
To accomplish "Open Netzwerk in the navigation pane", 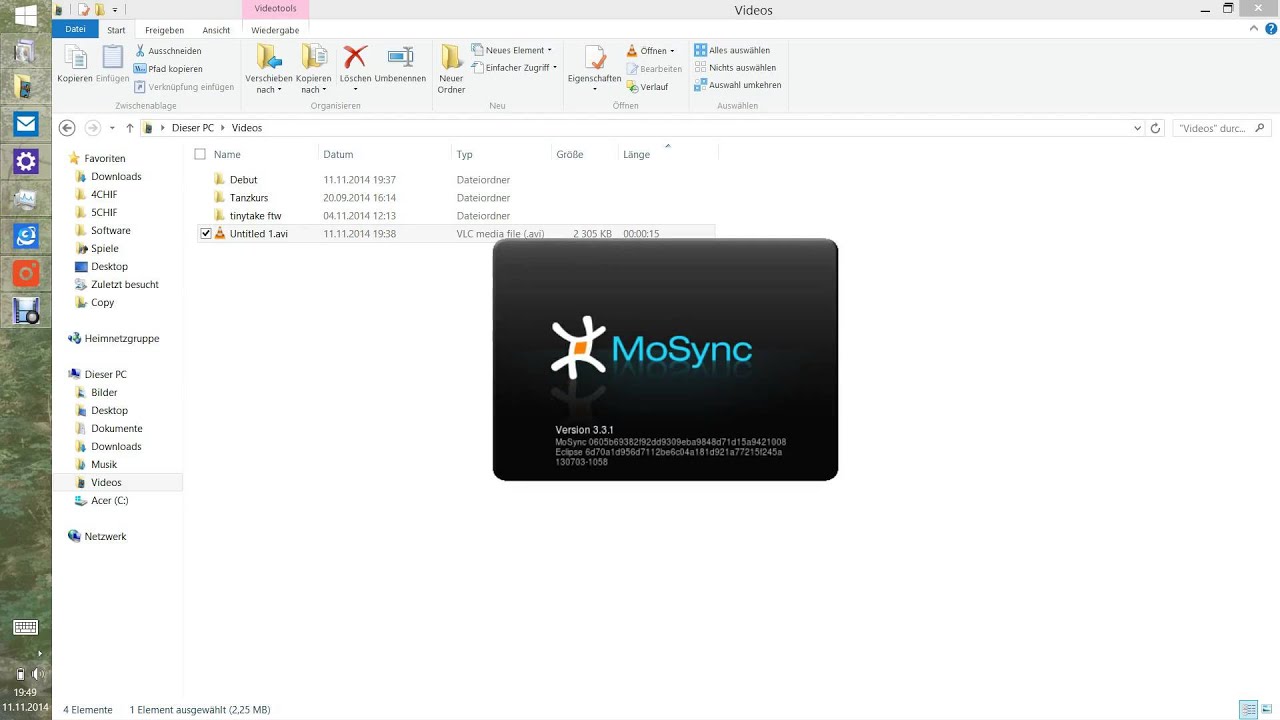I will (x=105, y=536).
